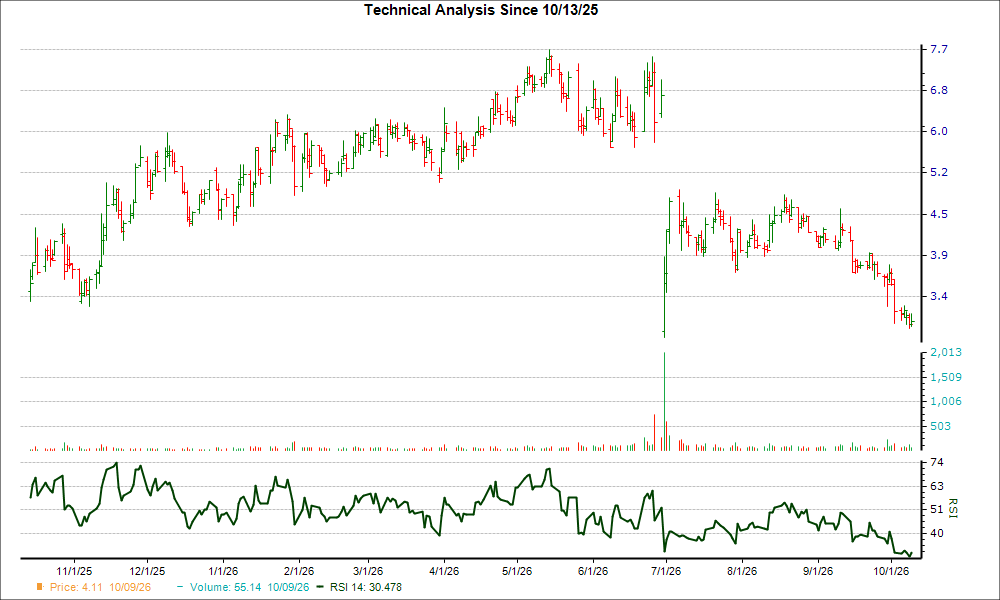Click the orange Price legend marker
This screenshot has width=1000, height=600.
[x=40, y=587]
